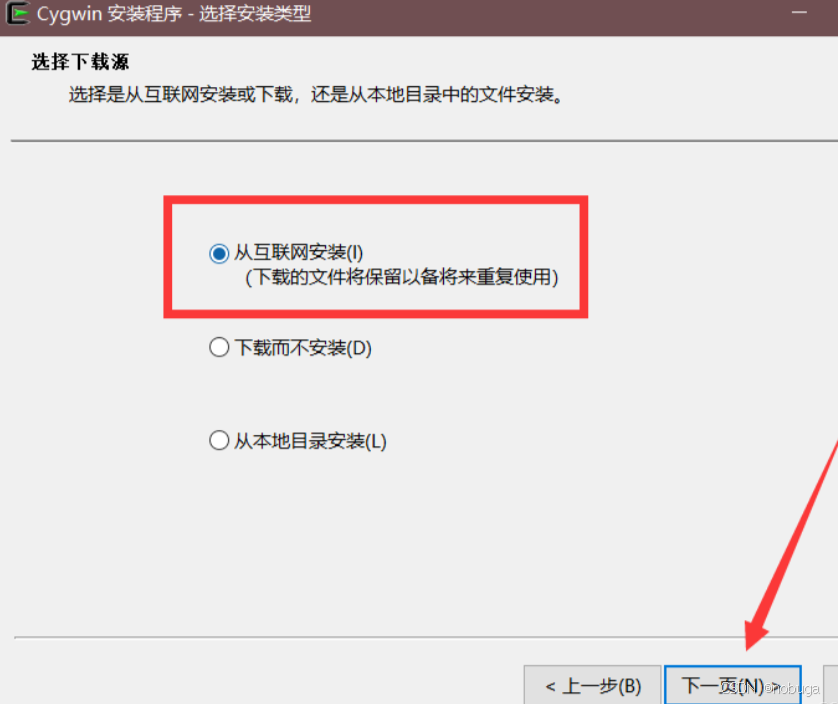
Task: Click the horizontal separator line below the description
Action: click(424, 141)
